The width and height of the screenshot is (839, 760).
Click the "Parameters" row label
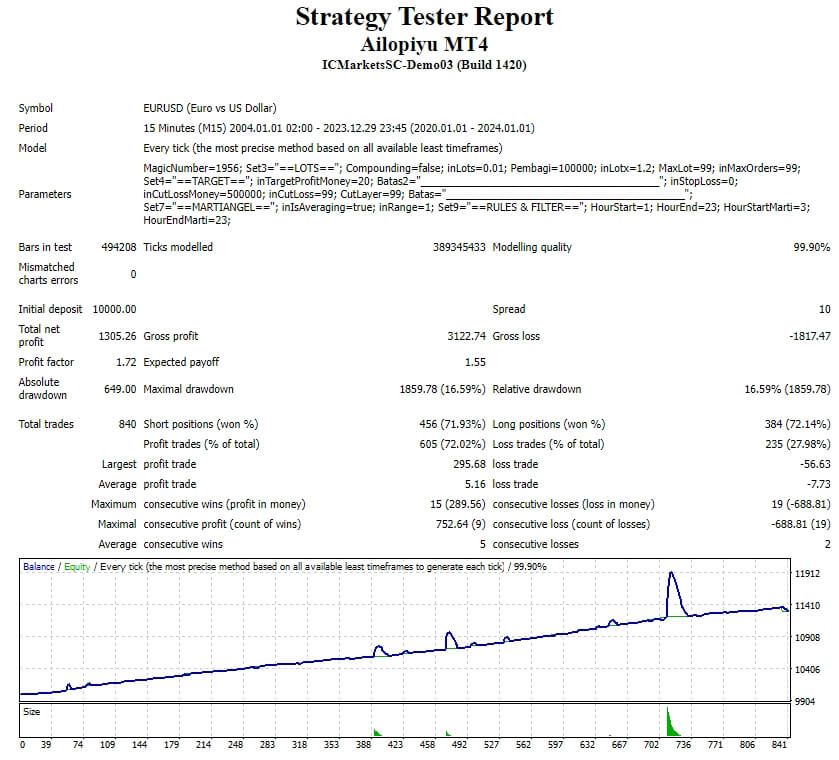click(x=45, y=194)
